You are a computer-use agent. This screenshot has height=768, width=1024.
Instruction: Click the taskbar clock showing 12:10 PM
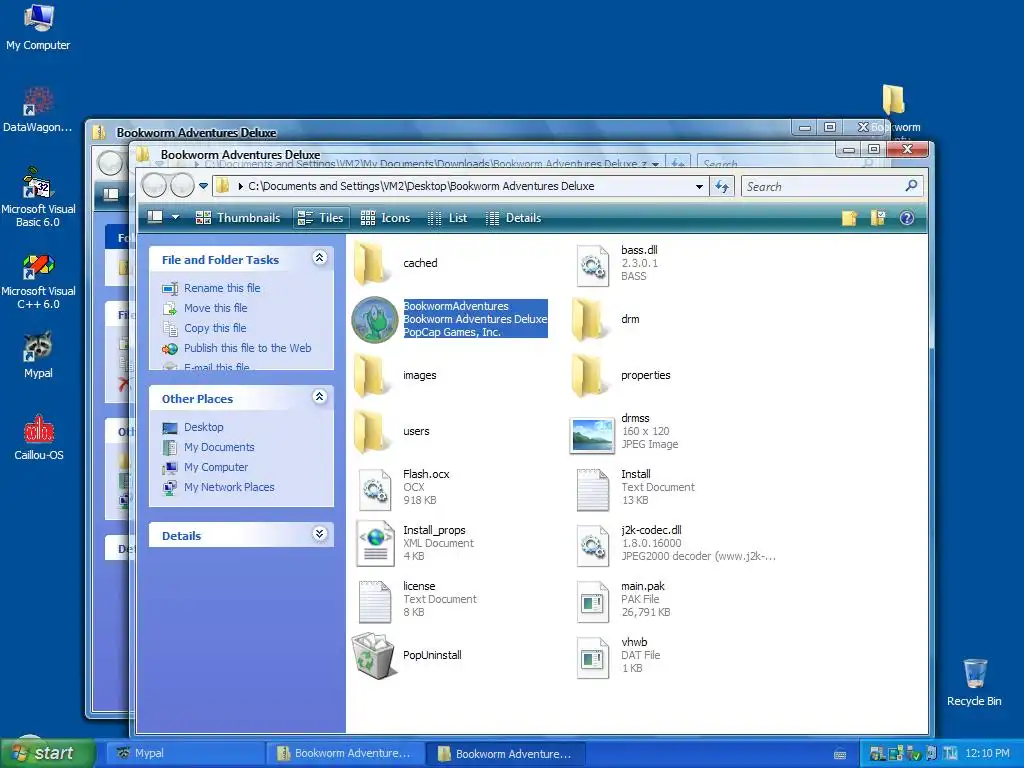coord(987,753)
